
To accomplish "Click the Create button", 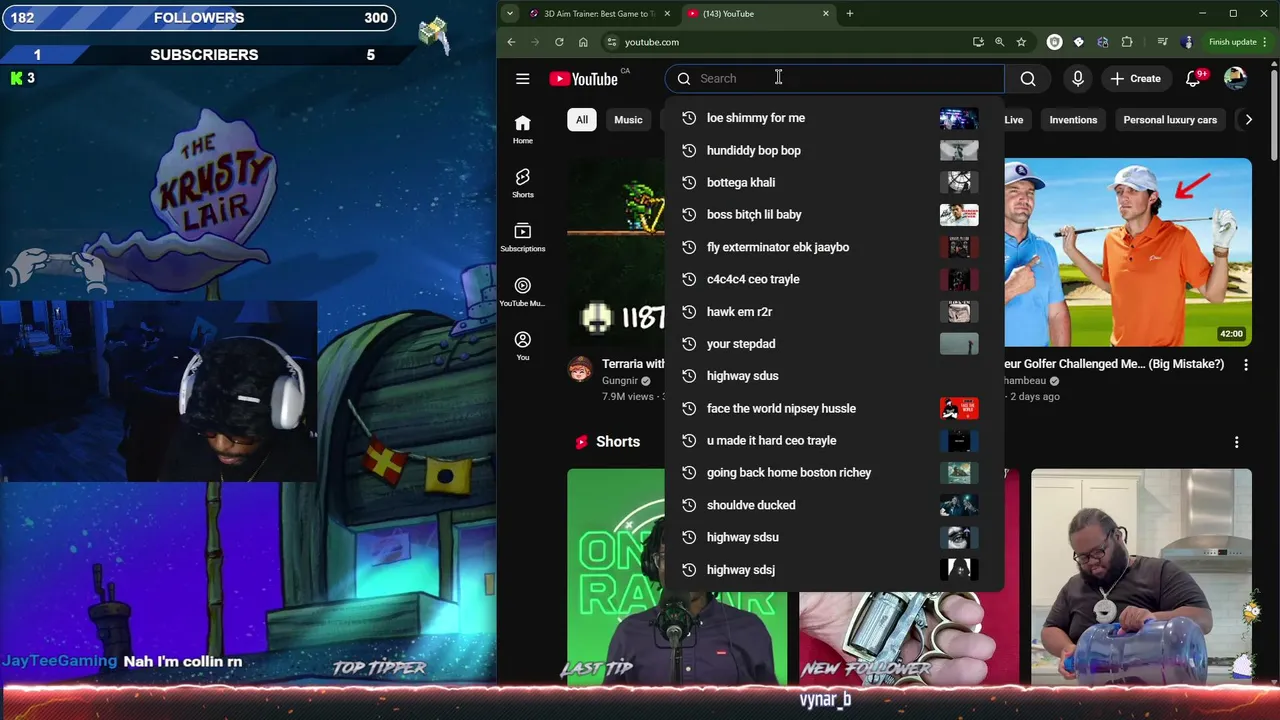I will [x=1135, y=79].
